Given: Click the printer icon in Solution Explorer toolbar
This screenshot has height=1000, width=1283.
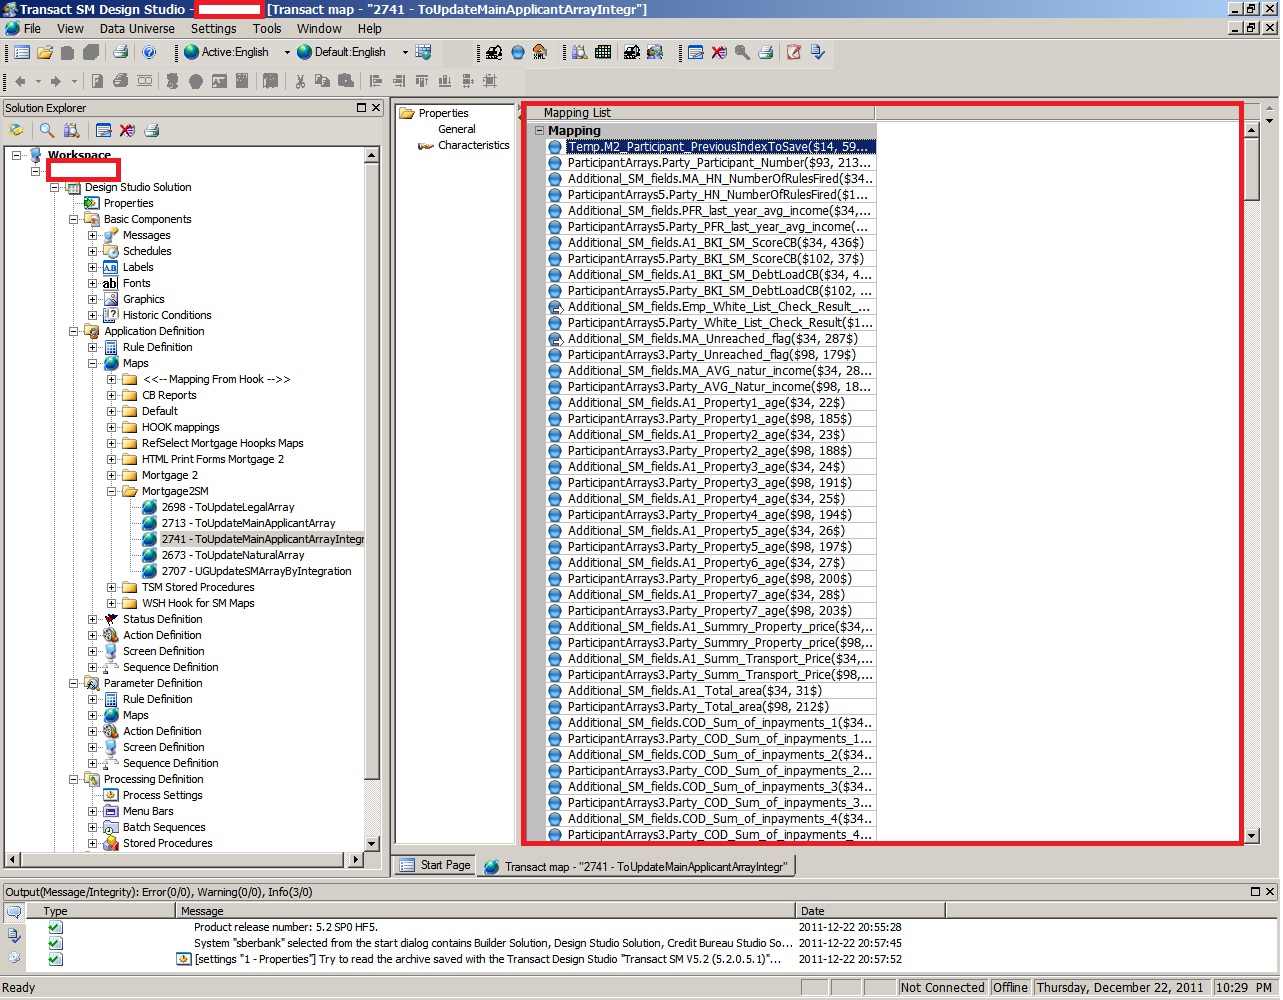Looking at the screenshot, I should [x=152, y=130].
